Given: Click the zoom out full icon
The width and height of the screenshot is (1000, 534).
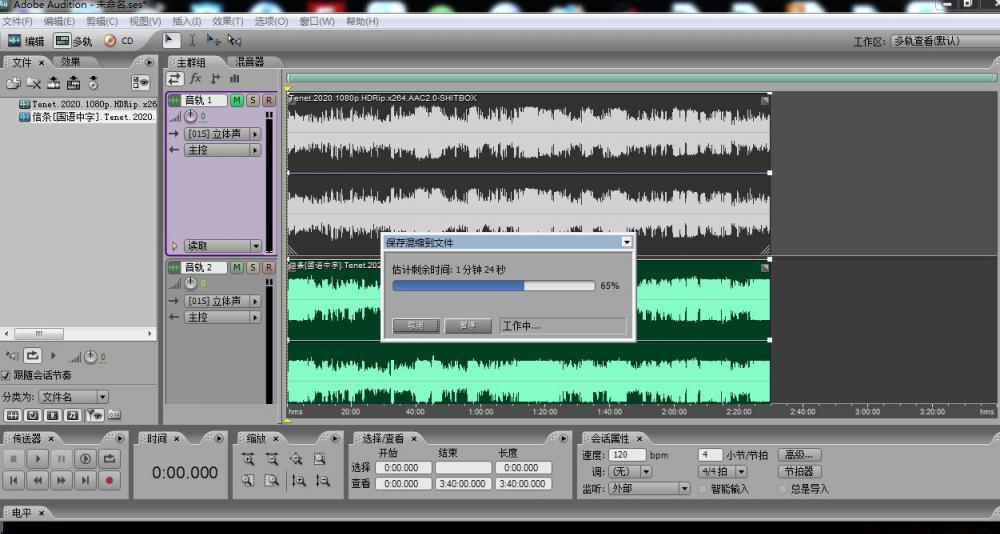Looking at the screenshot, I should coord(296,458).
